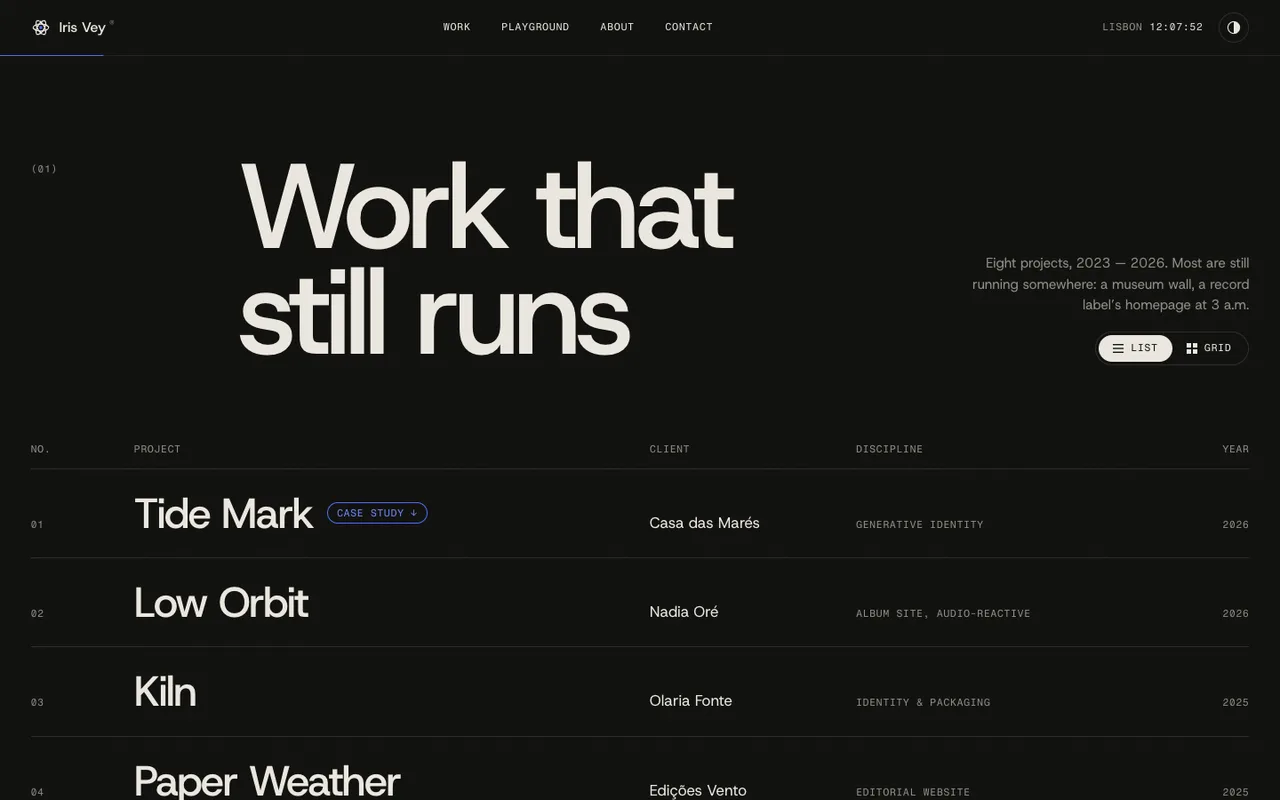The height and width of the screenshot is (800, 1280).
Task: Click the Iris Vey logo icon
Action: [40, 27]
